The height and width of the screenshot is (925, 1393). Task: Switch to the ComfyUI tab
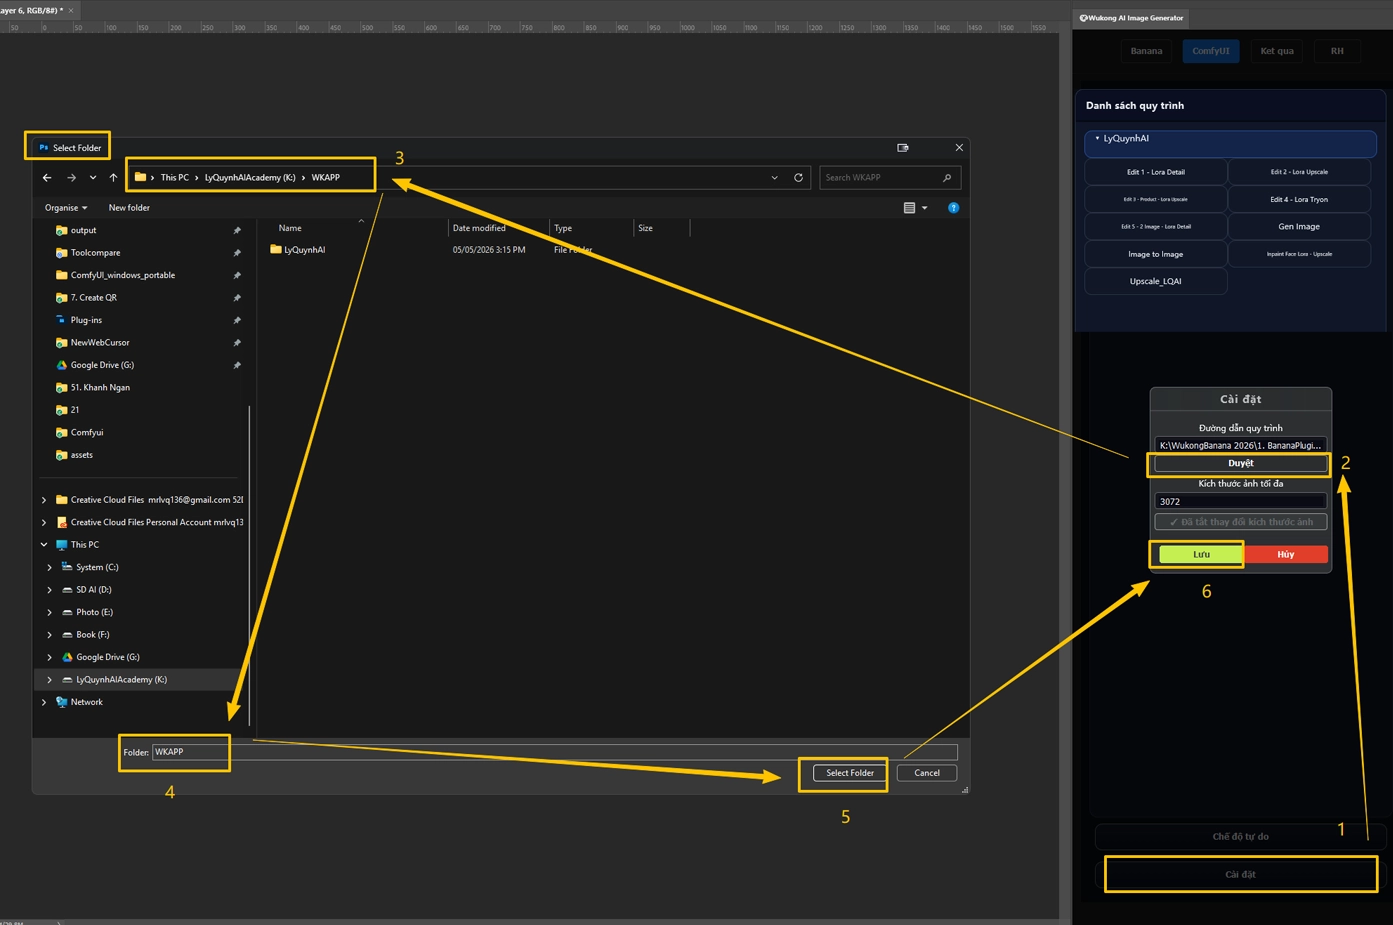pos(1211,51)
